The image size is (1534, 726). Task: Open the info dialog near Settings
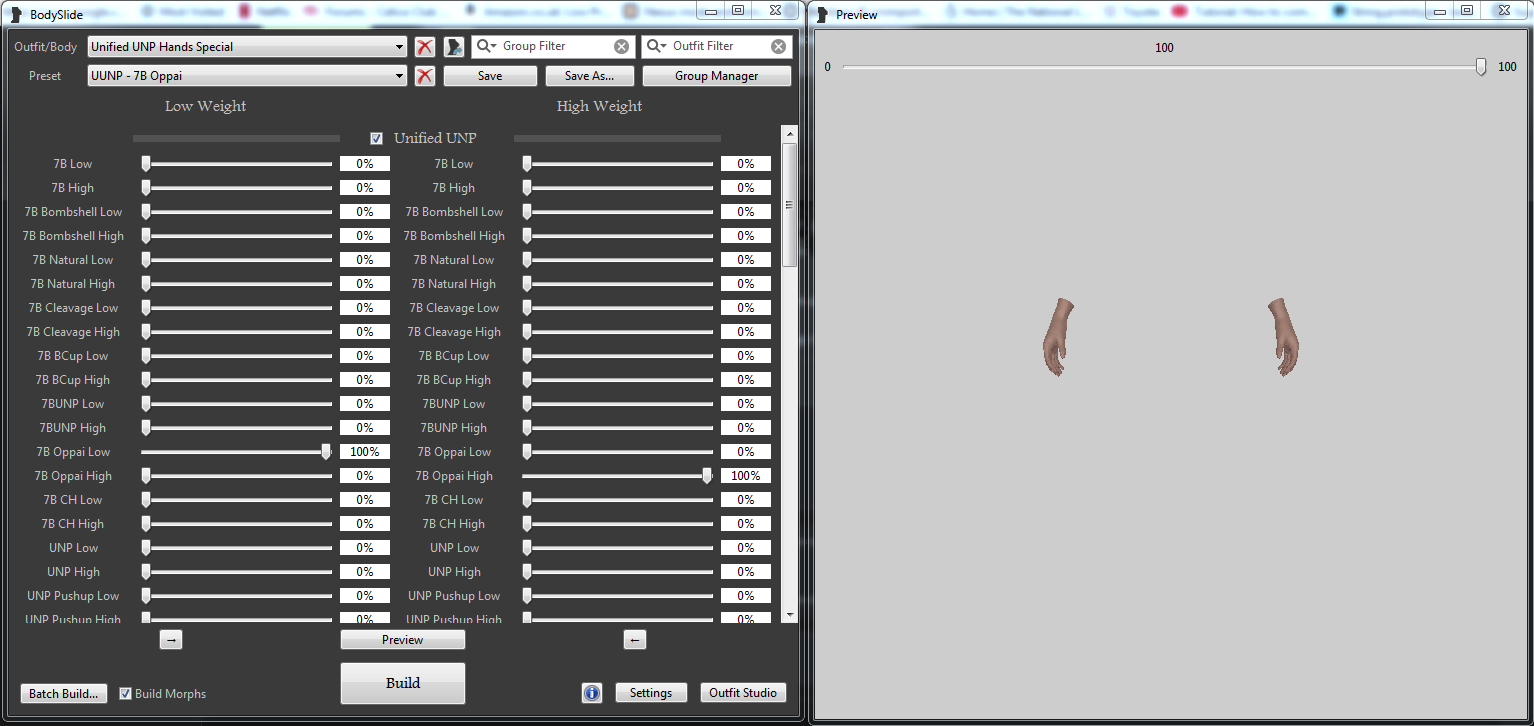(591, 692)
